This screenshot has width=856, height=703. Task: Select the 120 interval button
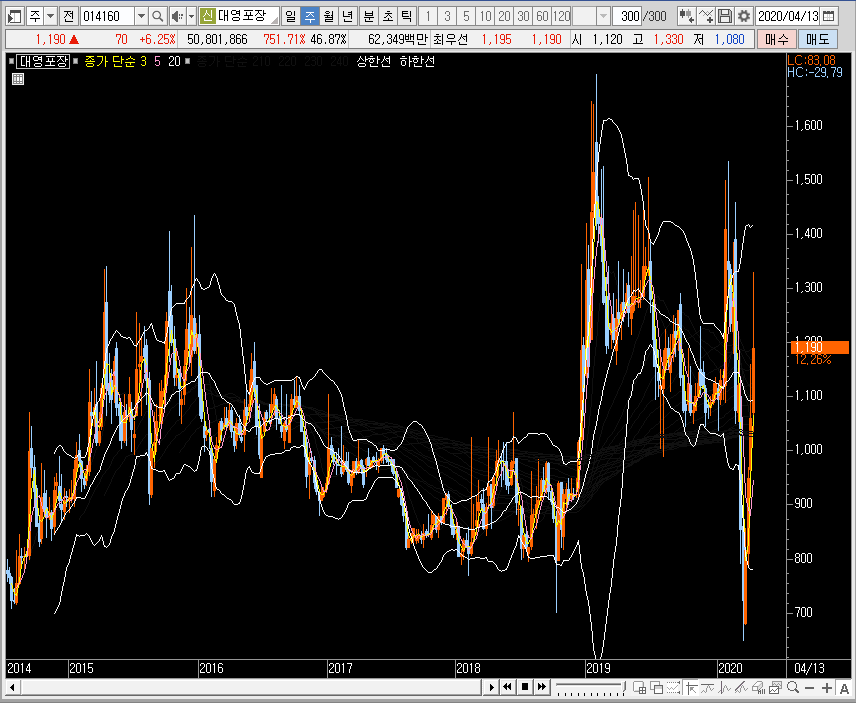click(x=561, y=16)
